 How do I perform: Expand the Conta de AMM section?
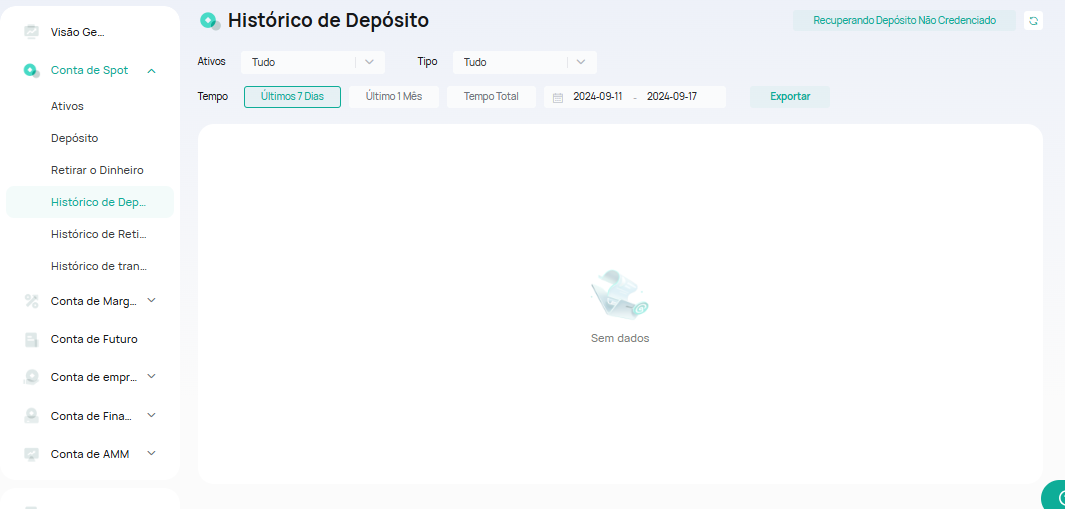pyautogui.click(x=151, y=453)
